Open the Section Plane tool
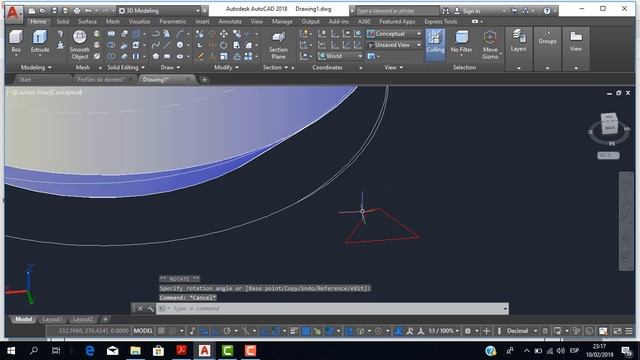640x360 pixels. [278, 46]
